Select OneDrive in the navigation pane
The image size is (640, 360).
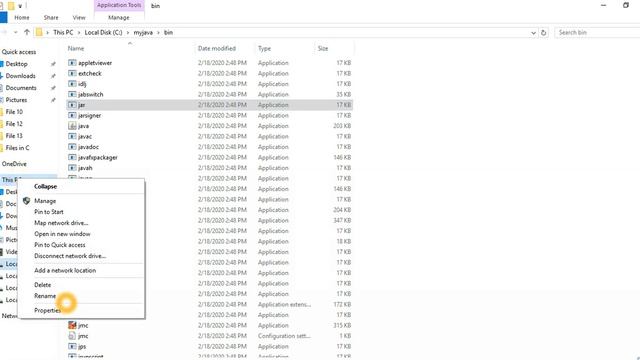14,164
